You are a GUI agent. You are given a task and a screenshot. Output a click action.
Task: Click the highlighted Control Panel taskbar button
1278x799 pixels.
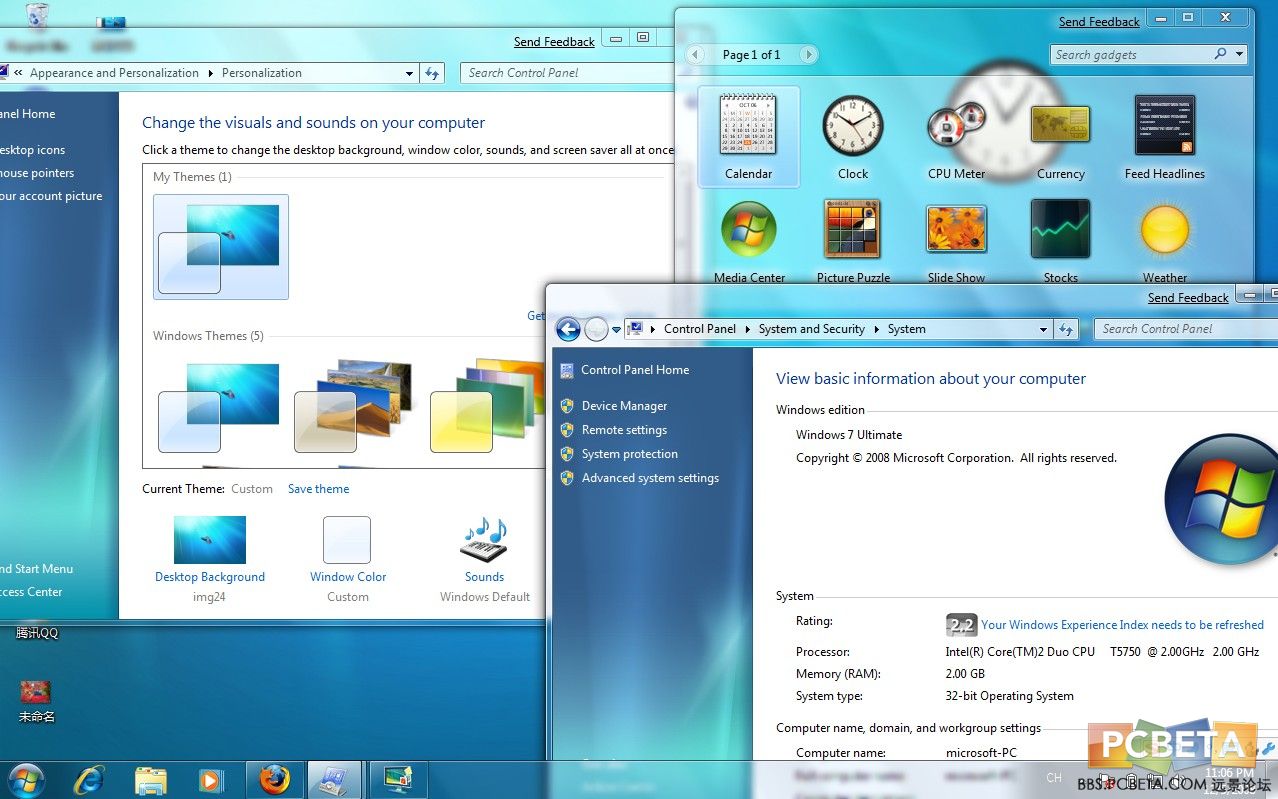334,780
